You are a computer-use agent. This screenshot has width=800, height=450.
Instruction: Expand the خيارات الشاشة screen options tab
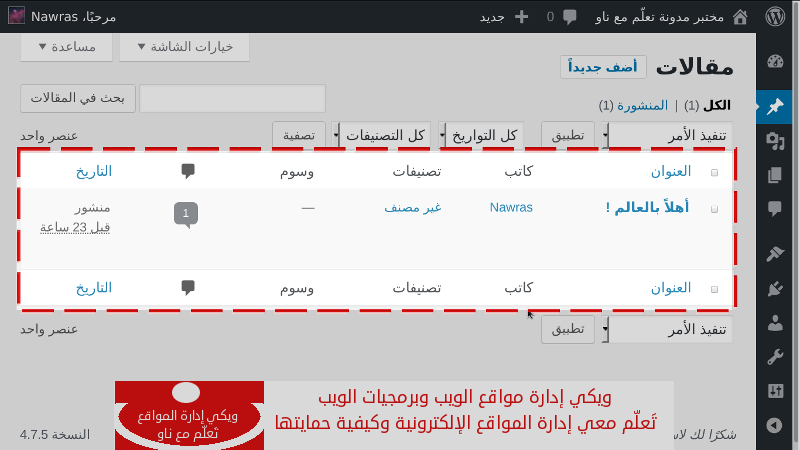pos(184,47)
